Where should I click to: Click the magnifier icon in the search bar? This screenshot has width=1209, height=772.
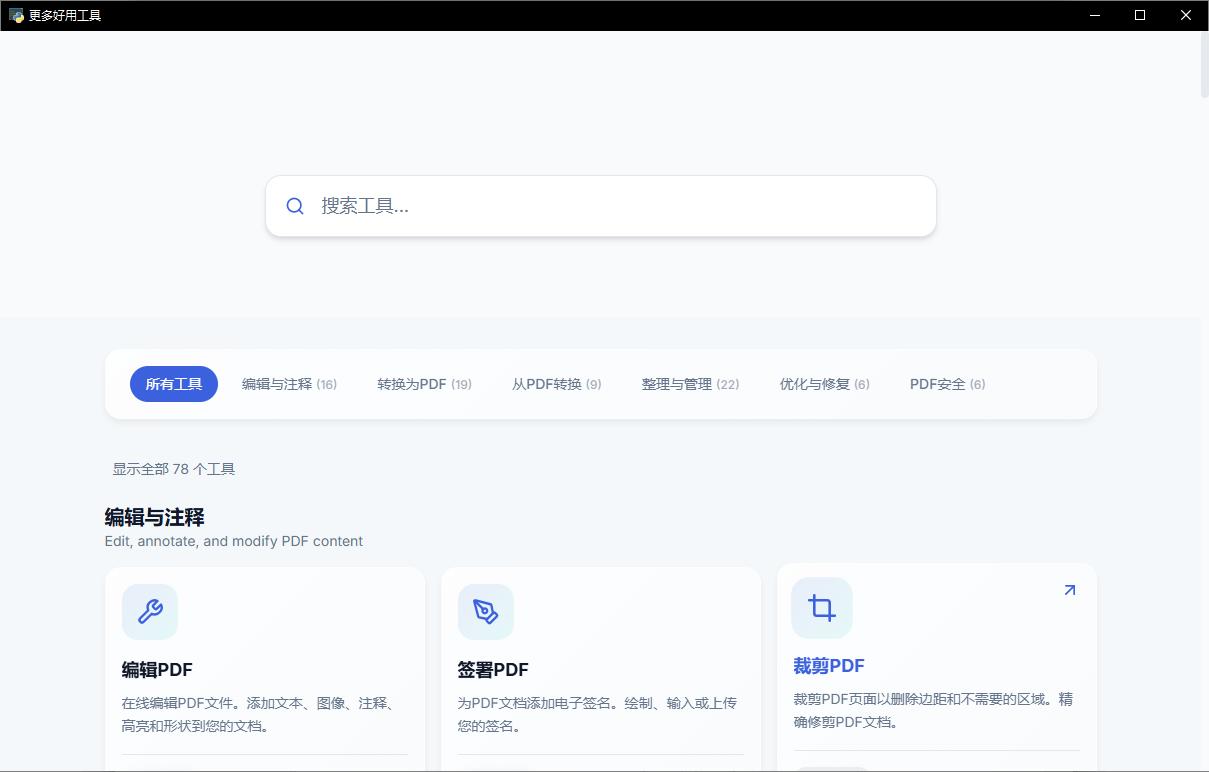coord(294,205)
